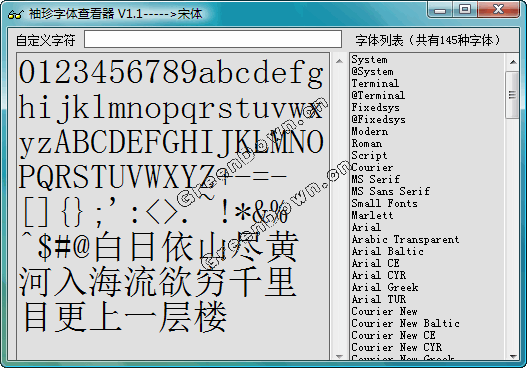
Task: Select the Courier font entry
Action: [x=372, y=167]
